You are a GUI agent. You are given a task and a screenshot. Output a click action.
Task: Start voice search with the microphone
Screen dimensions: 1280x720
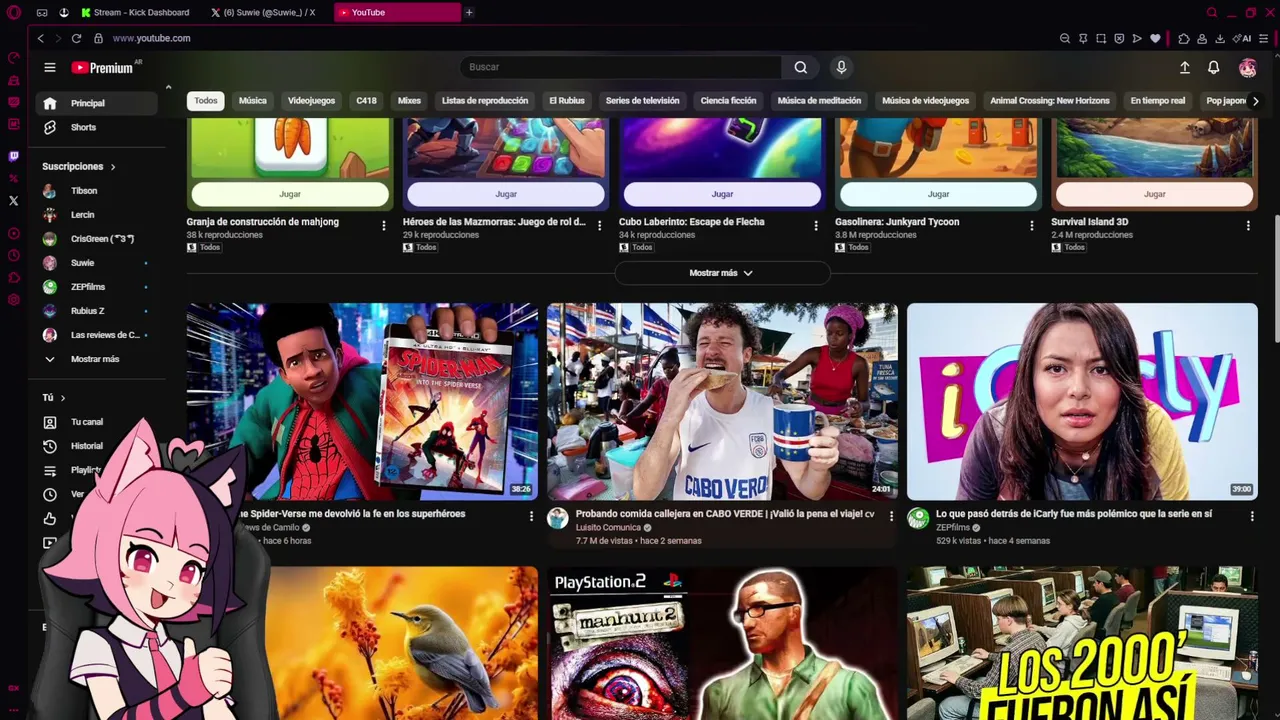pos(841,67)
